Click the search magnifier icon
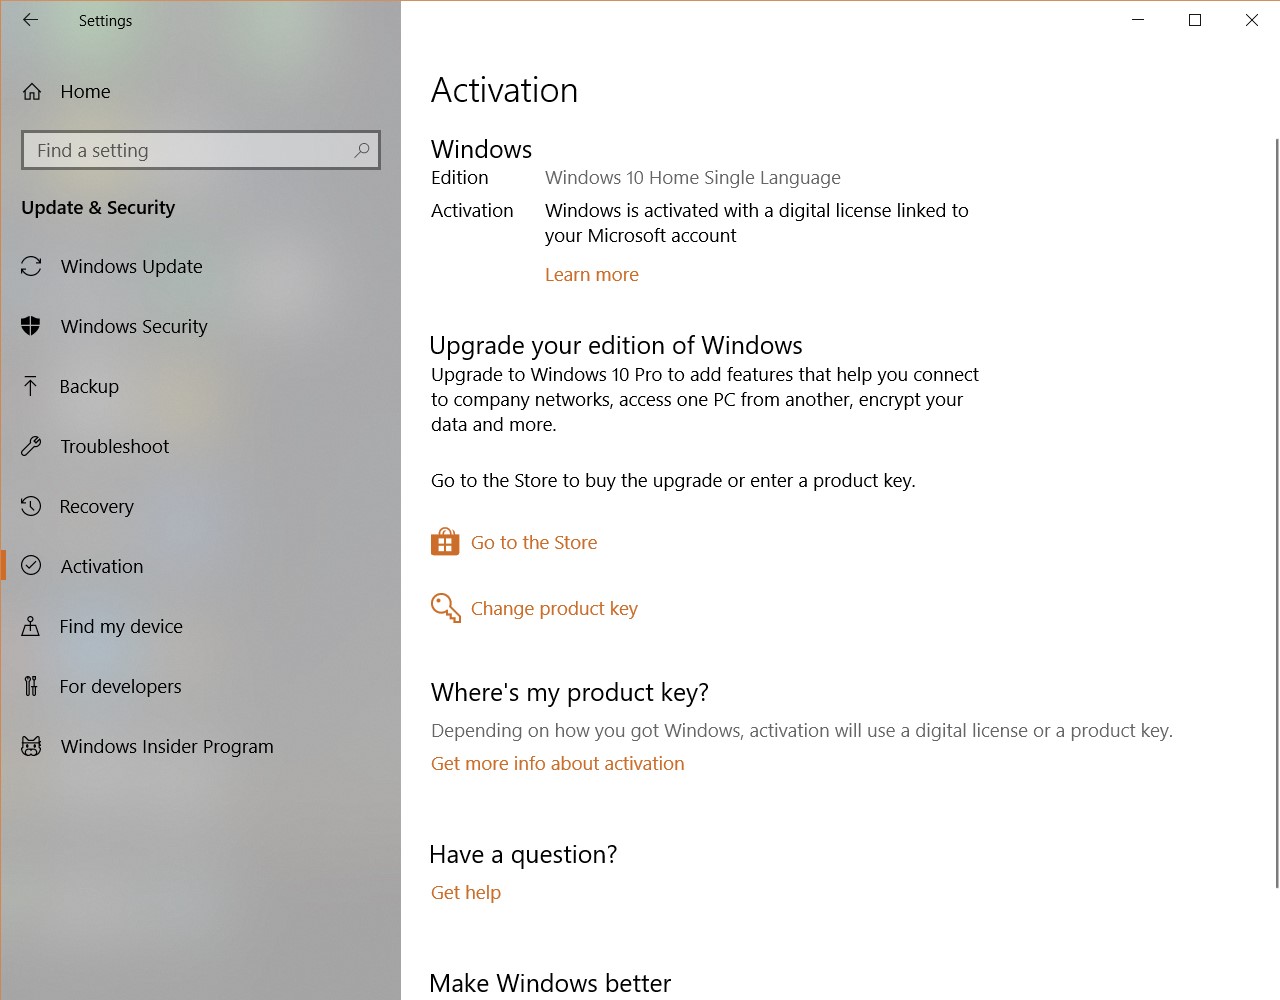Viewport: 1280px width, 1000px height. coord(362,150)
